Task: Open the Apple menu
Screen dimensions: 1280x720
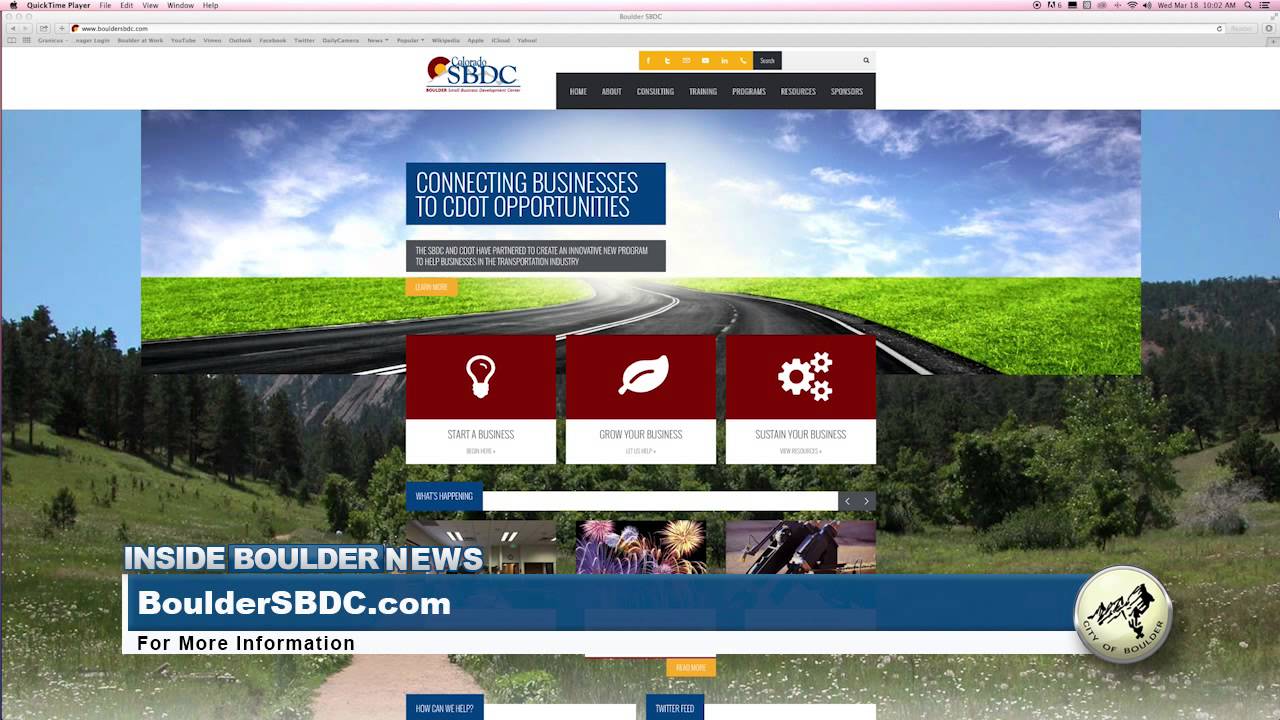Action: (x=13, y=5)
